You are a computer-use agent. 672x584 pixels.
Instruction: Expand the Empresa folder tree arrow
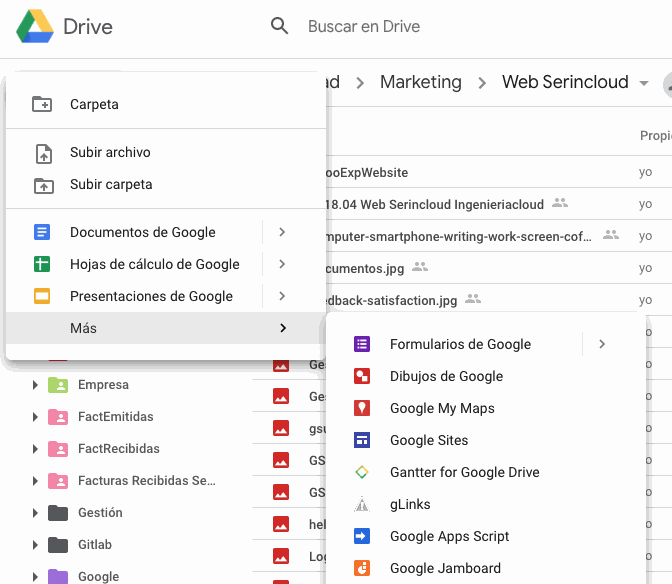click(x=35, y=385)
